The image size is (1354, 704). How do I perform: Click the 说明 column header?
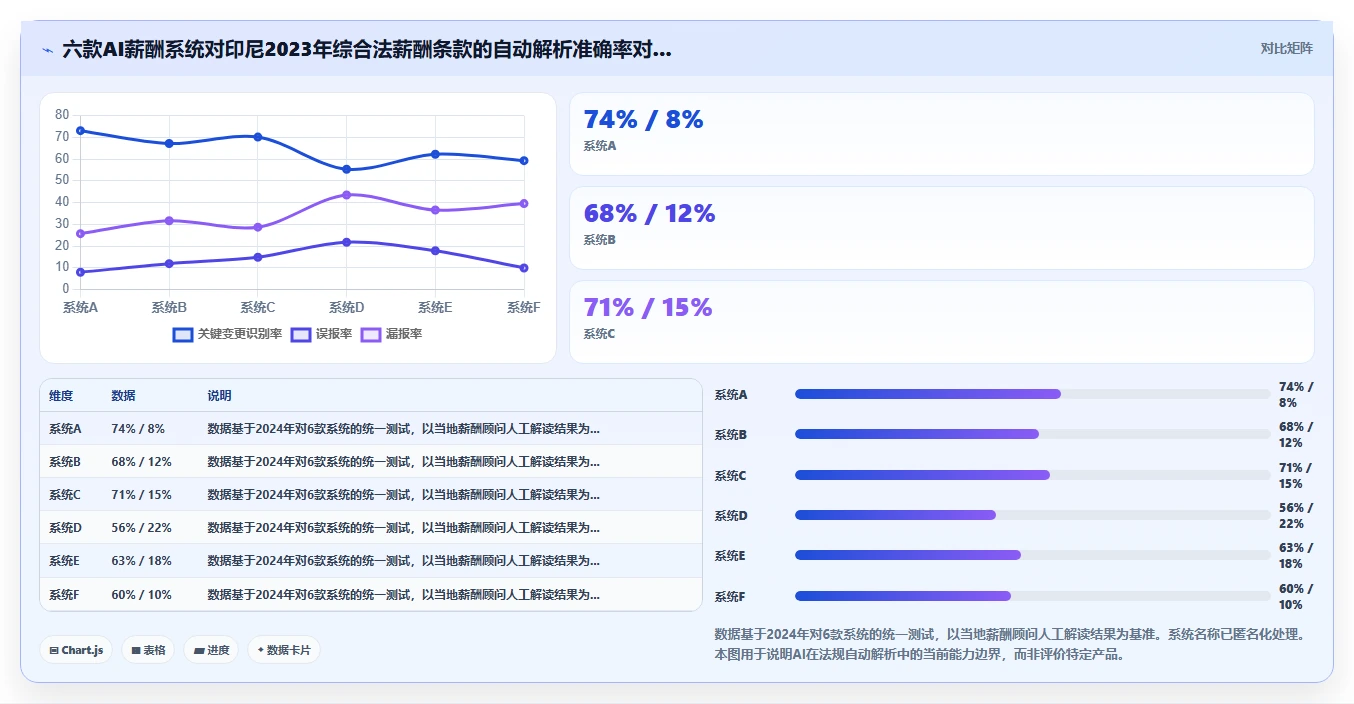pos(219,396)
